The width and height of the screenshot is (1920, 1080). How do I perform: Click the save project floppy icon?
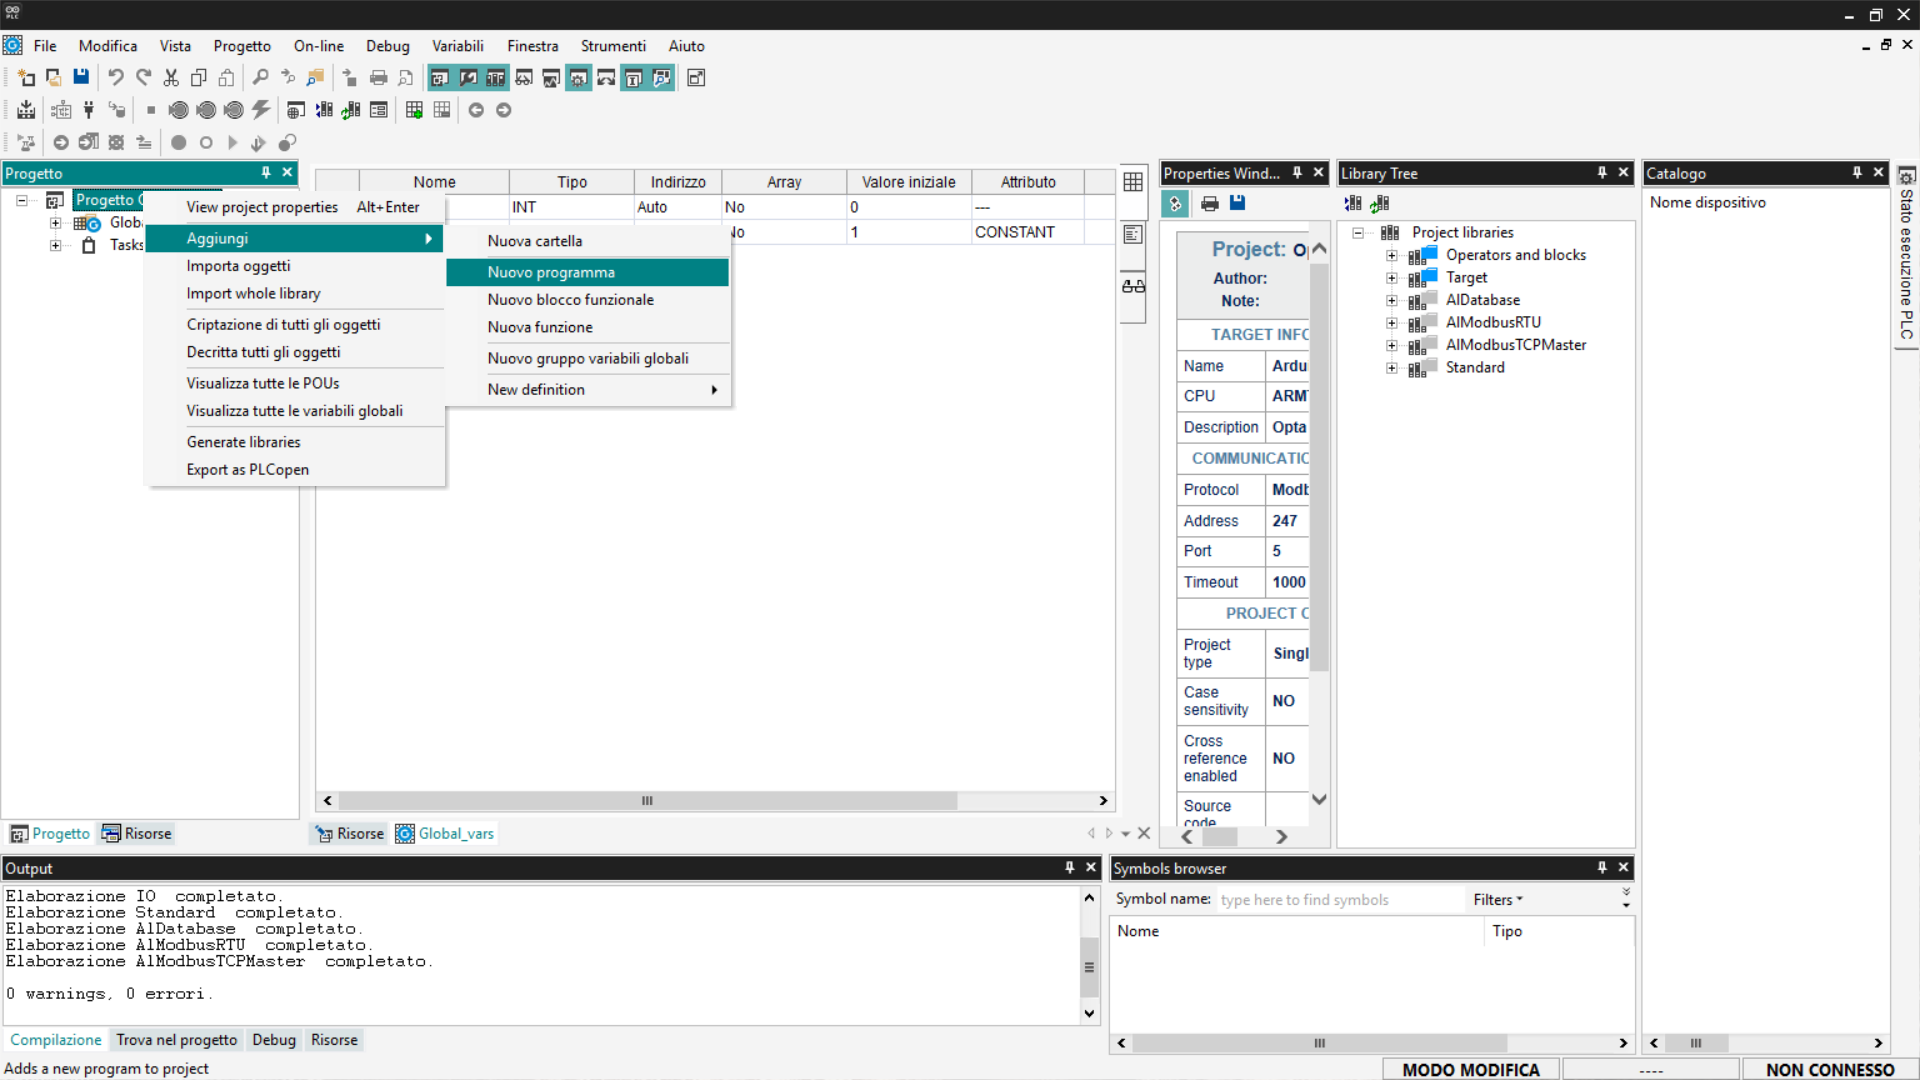click(81, 77)
